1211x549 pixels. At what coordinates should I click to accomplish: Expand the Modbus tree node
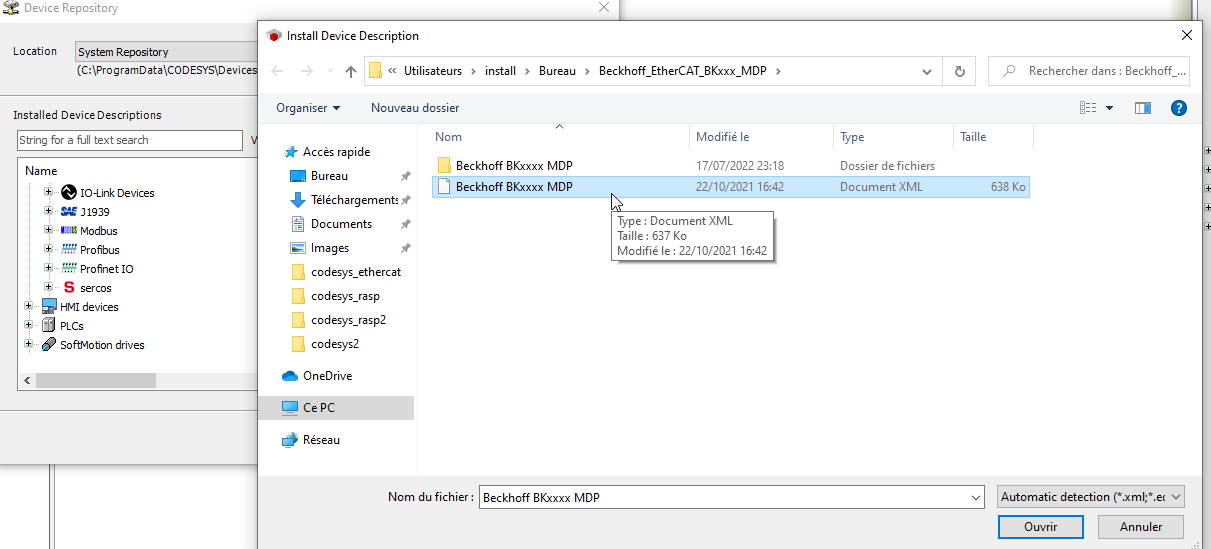click(48, 230)
